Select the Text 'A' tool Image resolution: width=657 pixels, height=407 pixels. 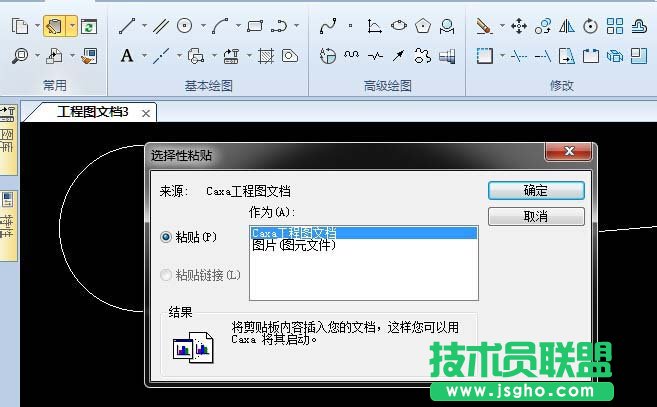(127, 56)
